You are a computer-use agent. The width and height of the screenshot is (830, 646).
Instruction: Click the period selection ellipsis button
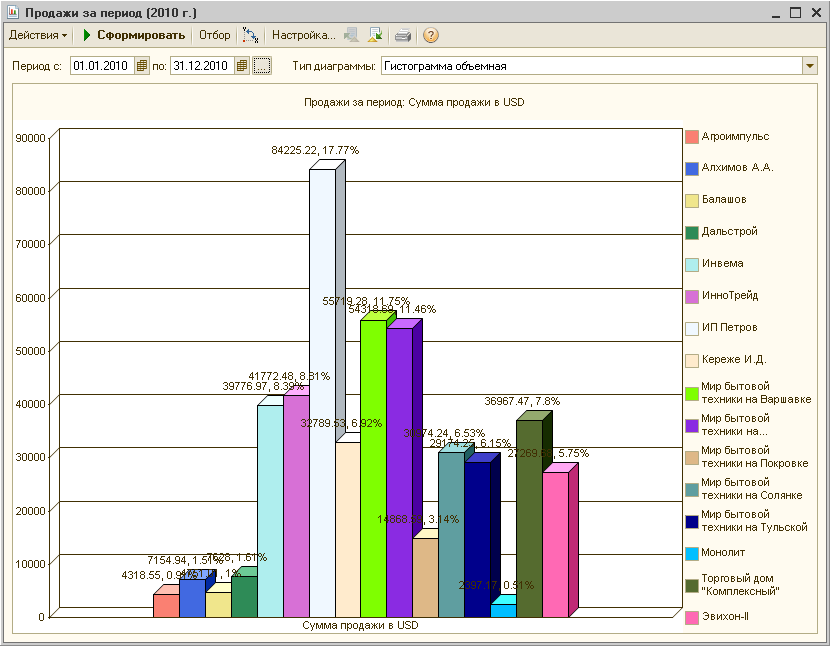[261, 66]
